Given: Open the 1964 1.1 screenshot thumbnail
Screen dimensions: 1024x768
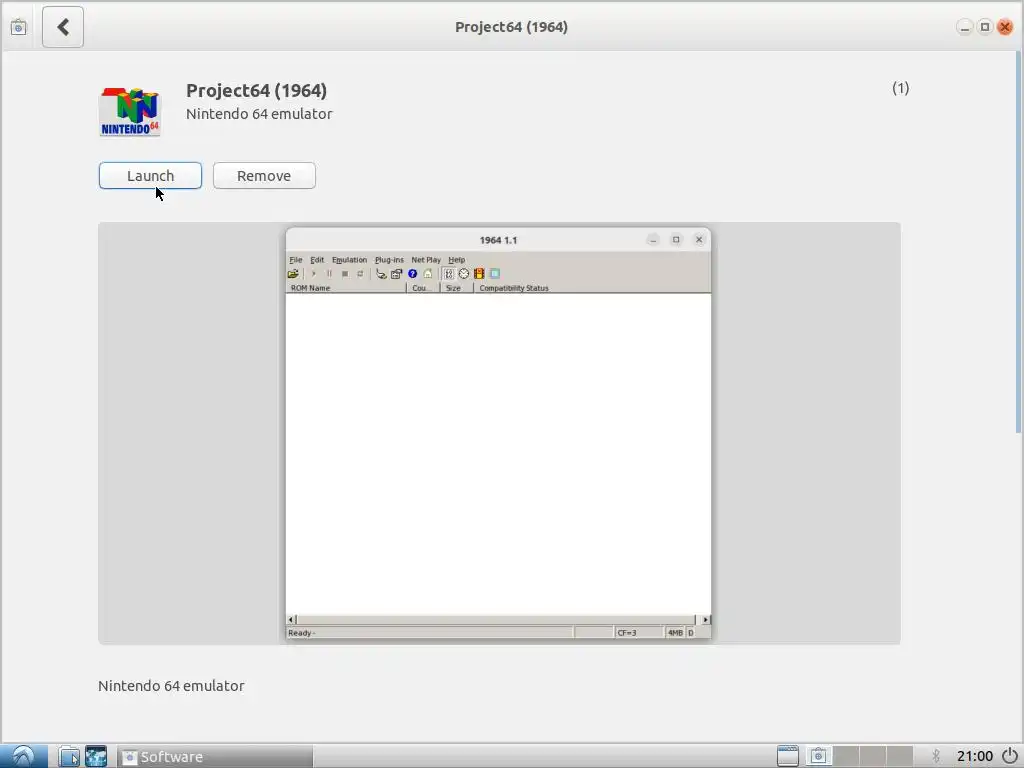Looking at the screenshot, I should (498, 434).
